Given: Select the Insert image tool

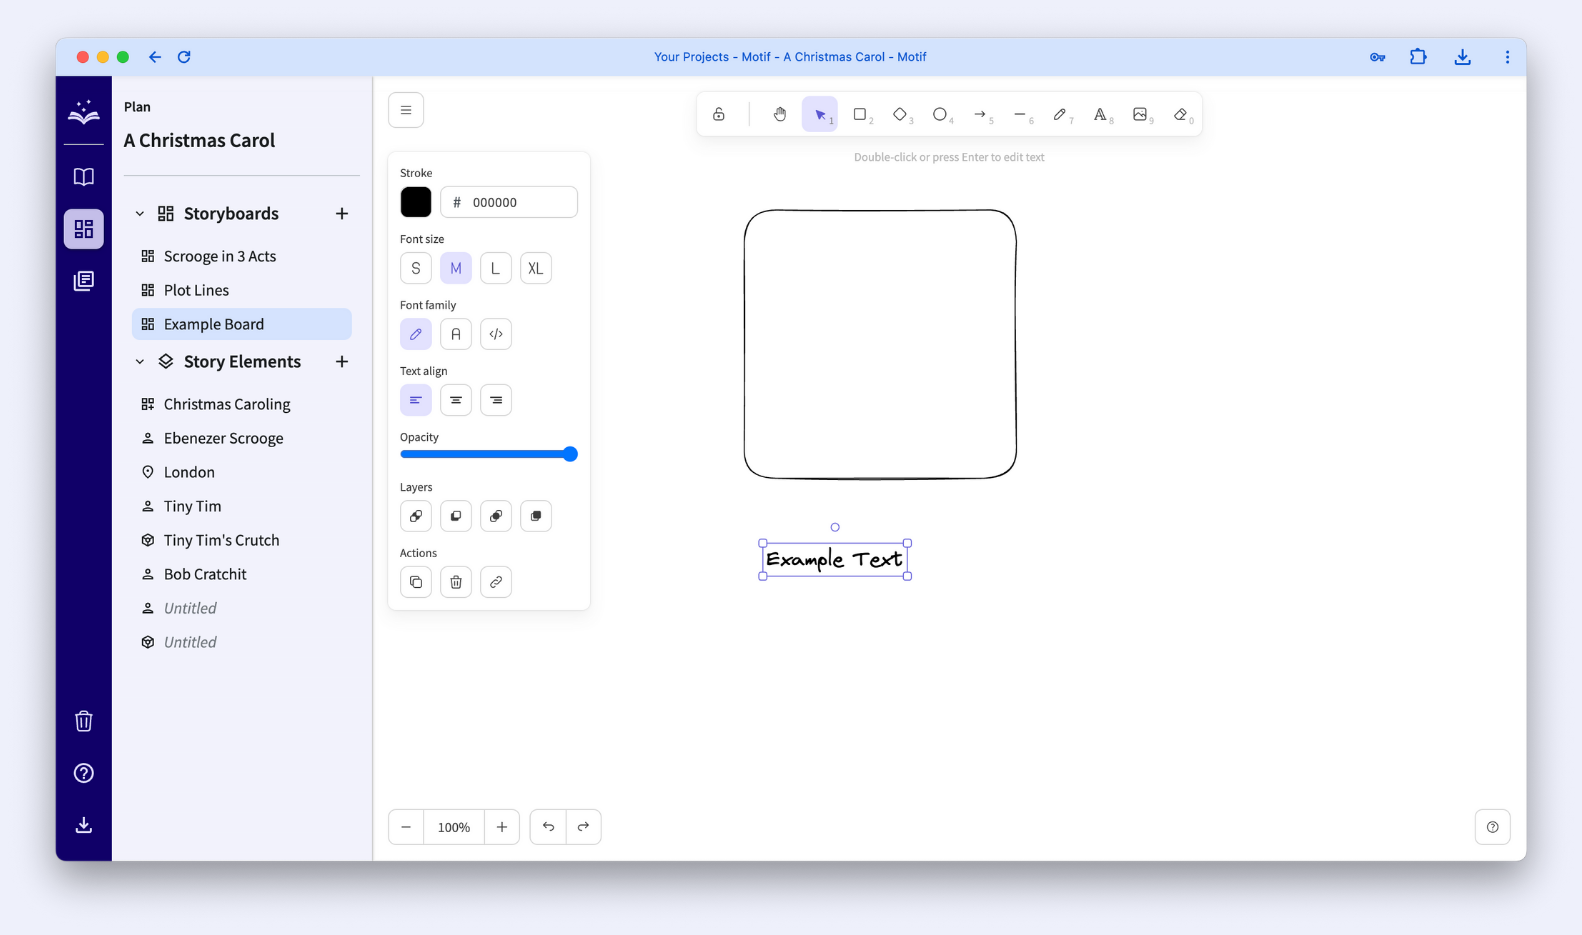Looking at the screenshot, I should [x=1140, y=115].
